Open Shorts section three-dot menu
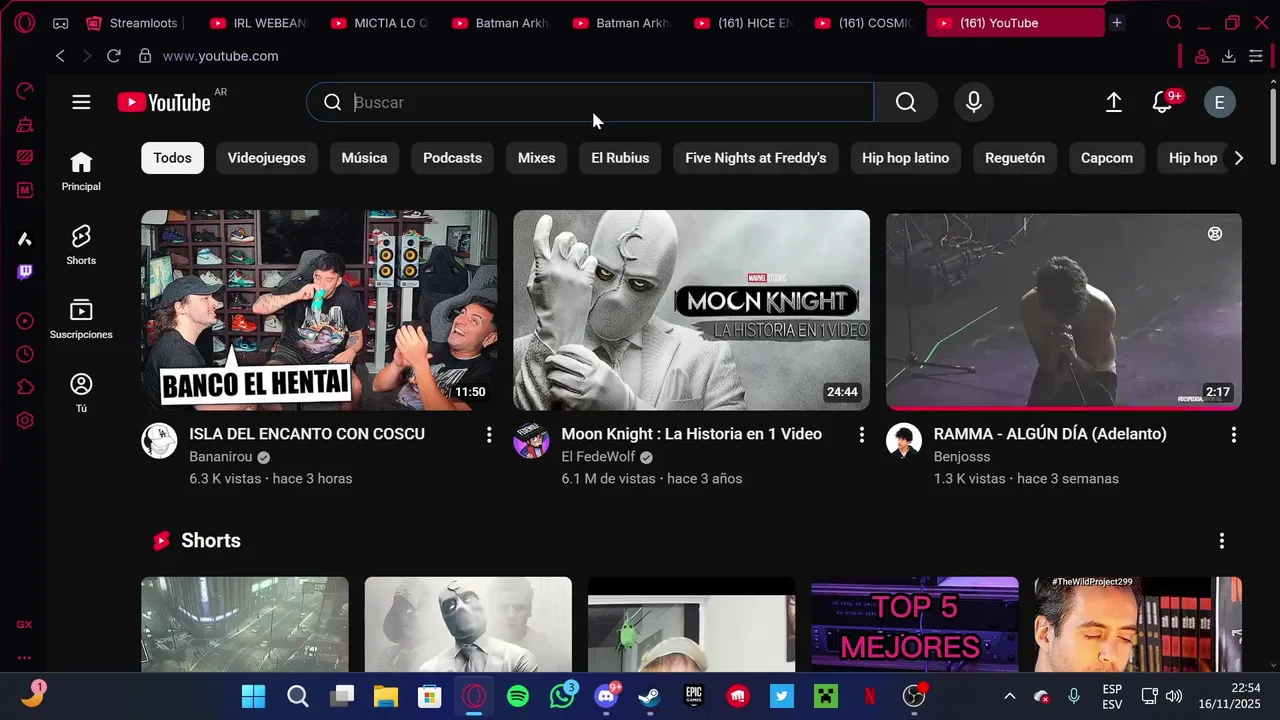 [1221, 541]
